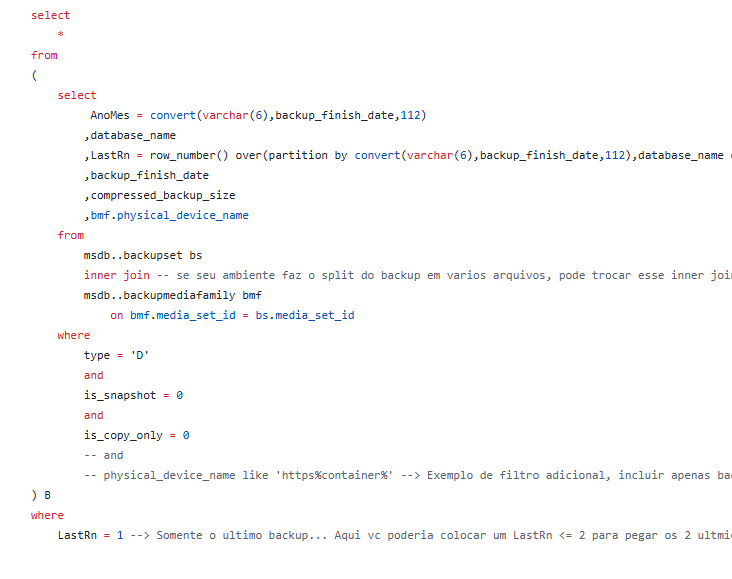The image size is (732, 579).
Task: Select bmf.physical_device_name in the column list
Action: tap(170, 216)
